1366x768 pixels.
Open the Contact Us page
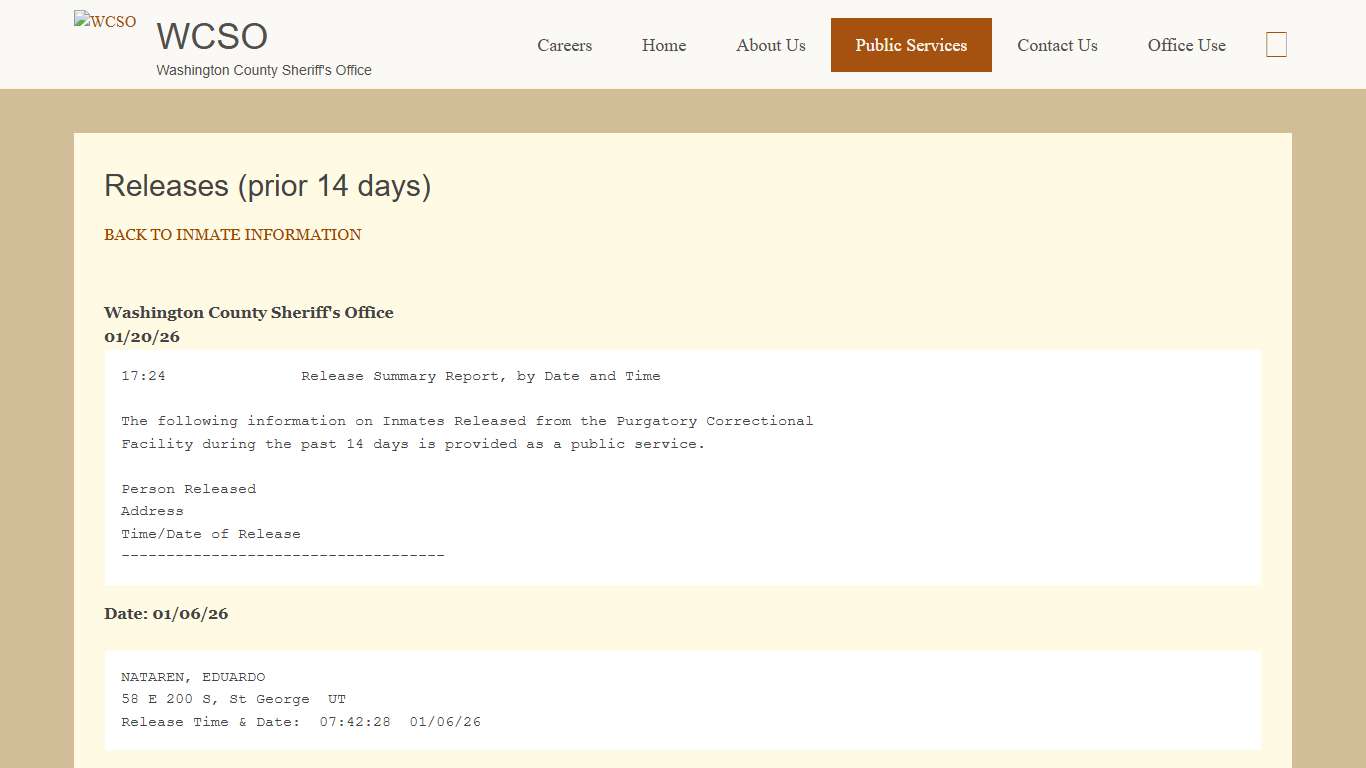pos(1057,45)
